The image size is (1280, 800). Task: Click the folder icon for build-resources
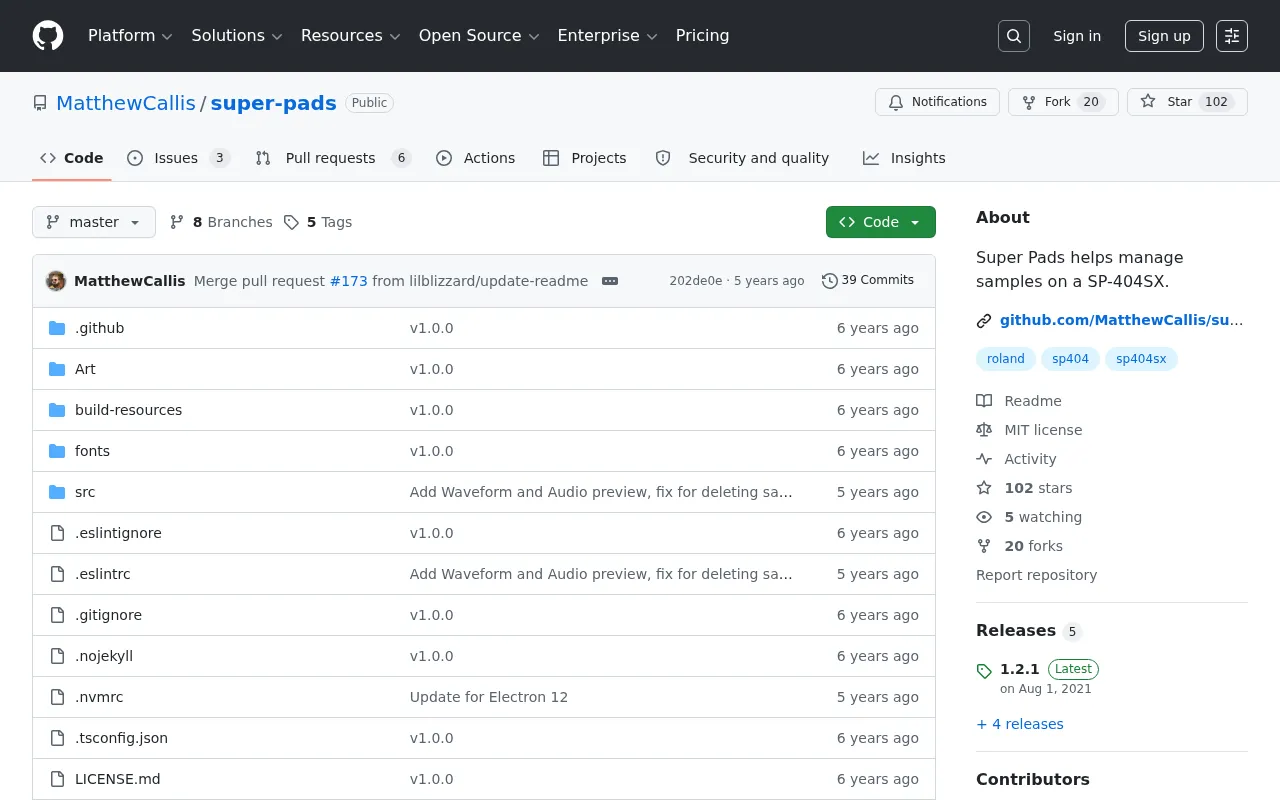tap(57, 410)
